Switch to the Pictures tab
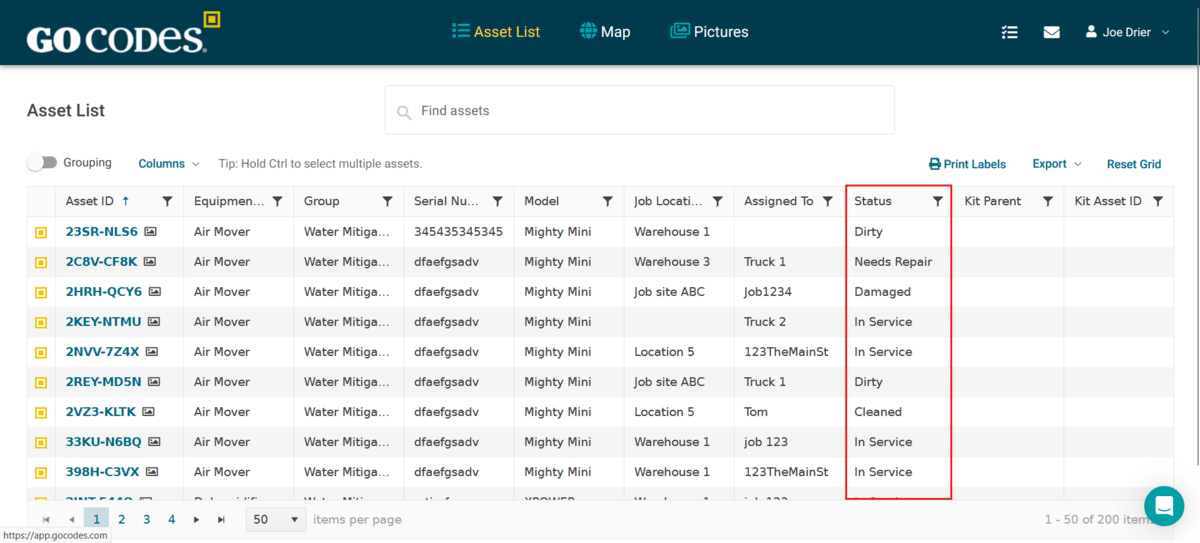1200x543 pixels. point(709,32)
